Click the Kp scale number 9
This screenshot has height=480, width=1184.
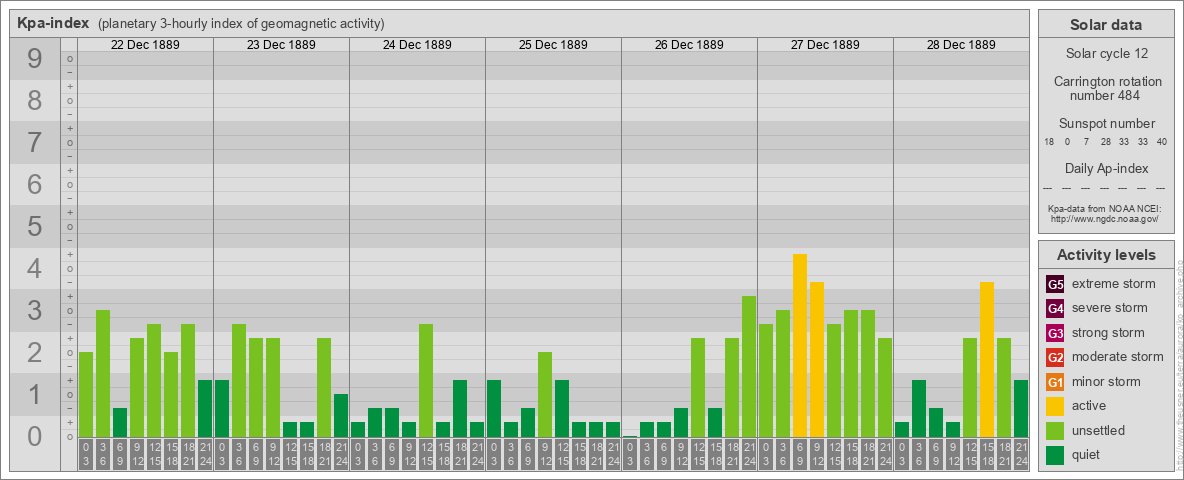click(x=35, y=59)
